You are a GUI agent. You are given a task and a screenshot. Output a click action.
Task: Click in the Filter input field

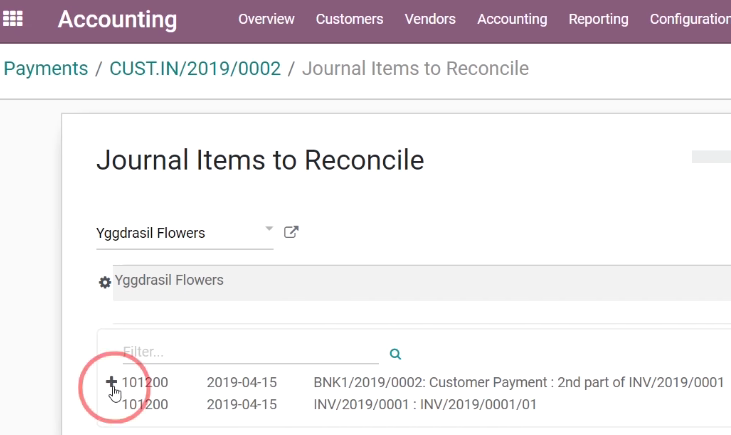click(x=250, y=352)
